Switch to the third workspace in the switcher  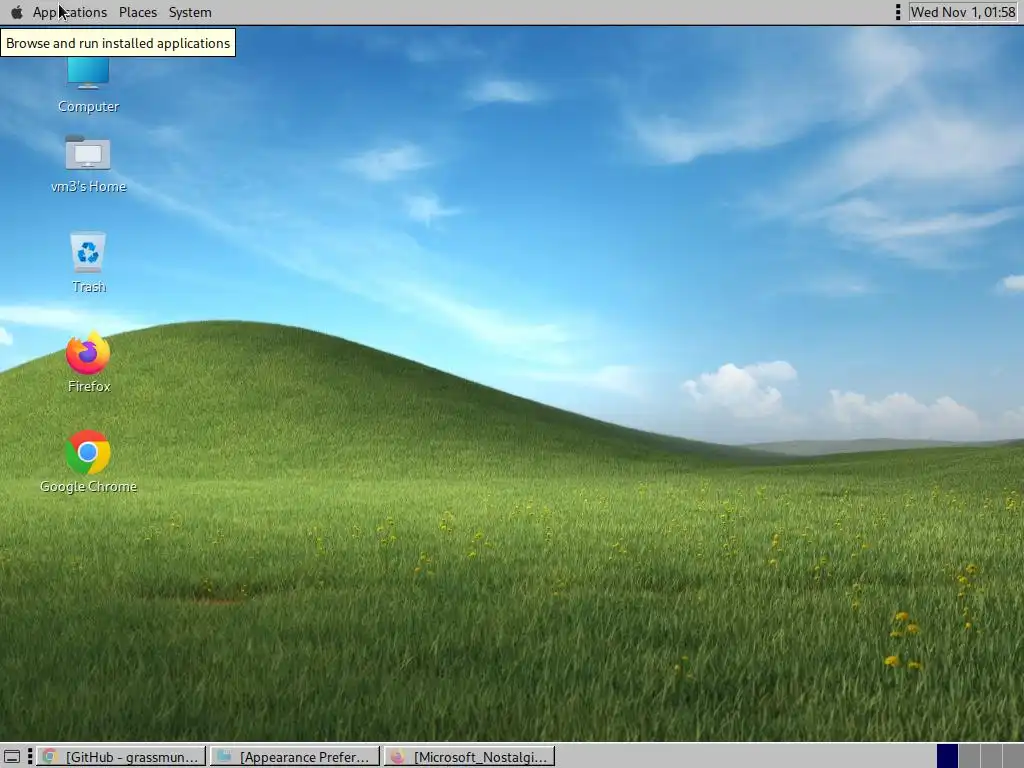click(x=991, y=756)
